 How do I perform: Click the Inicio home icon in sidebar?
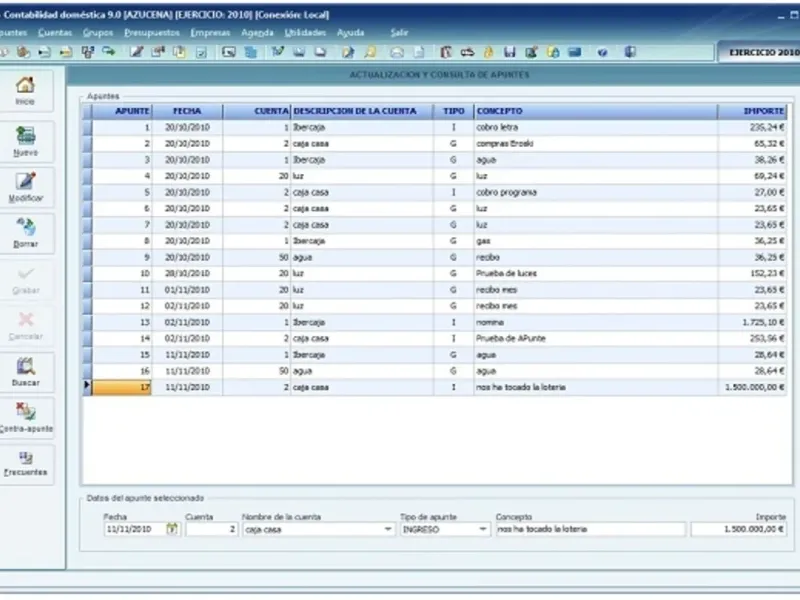26,91
